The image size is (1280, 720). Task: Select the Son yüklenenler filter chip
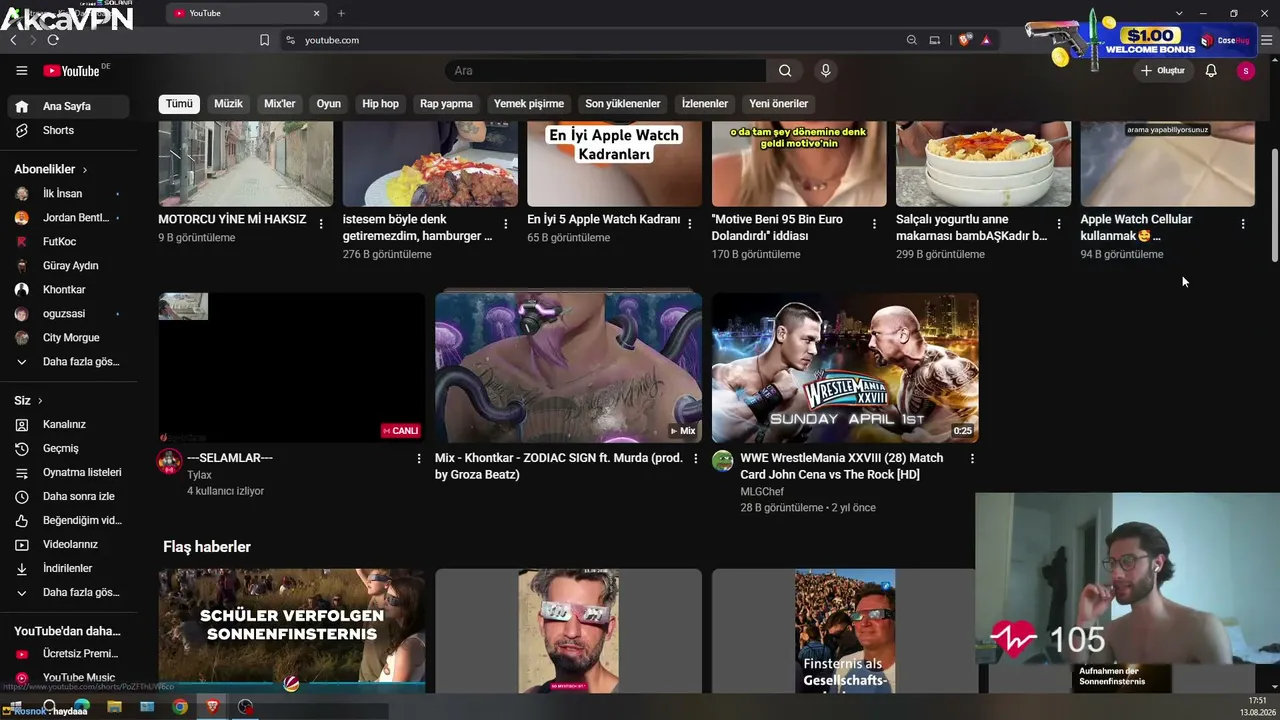pos(623,104)
